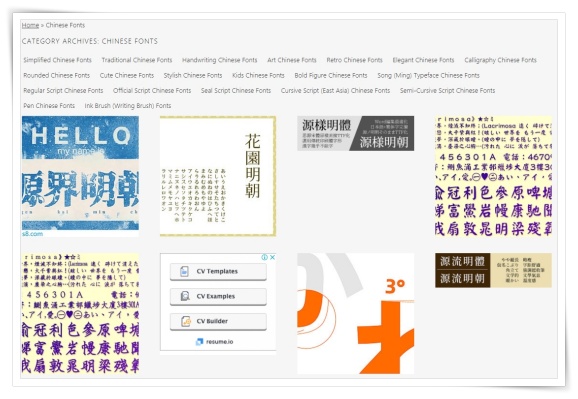Open Bold Figure Chinese Fonts
The height and width of the screenshot is (399, 578).
[x=331, y=75]
